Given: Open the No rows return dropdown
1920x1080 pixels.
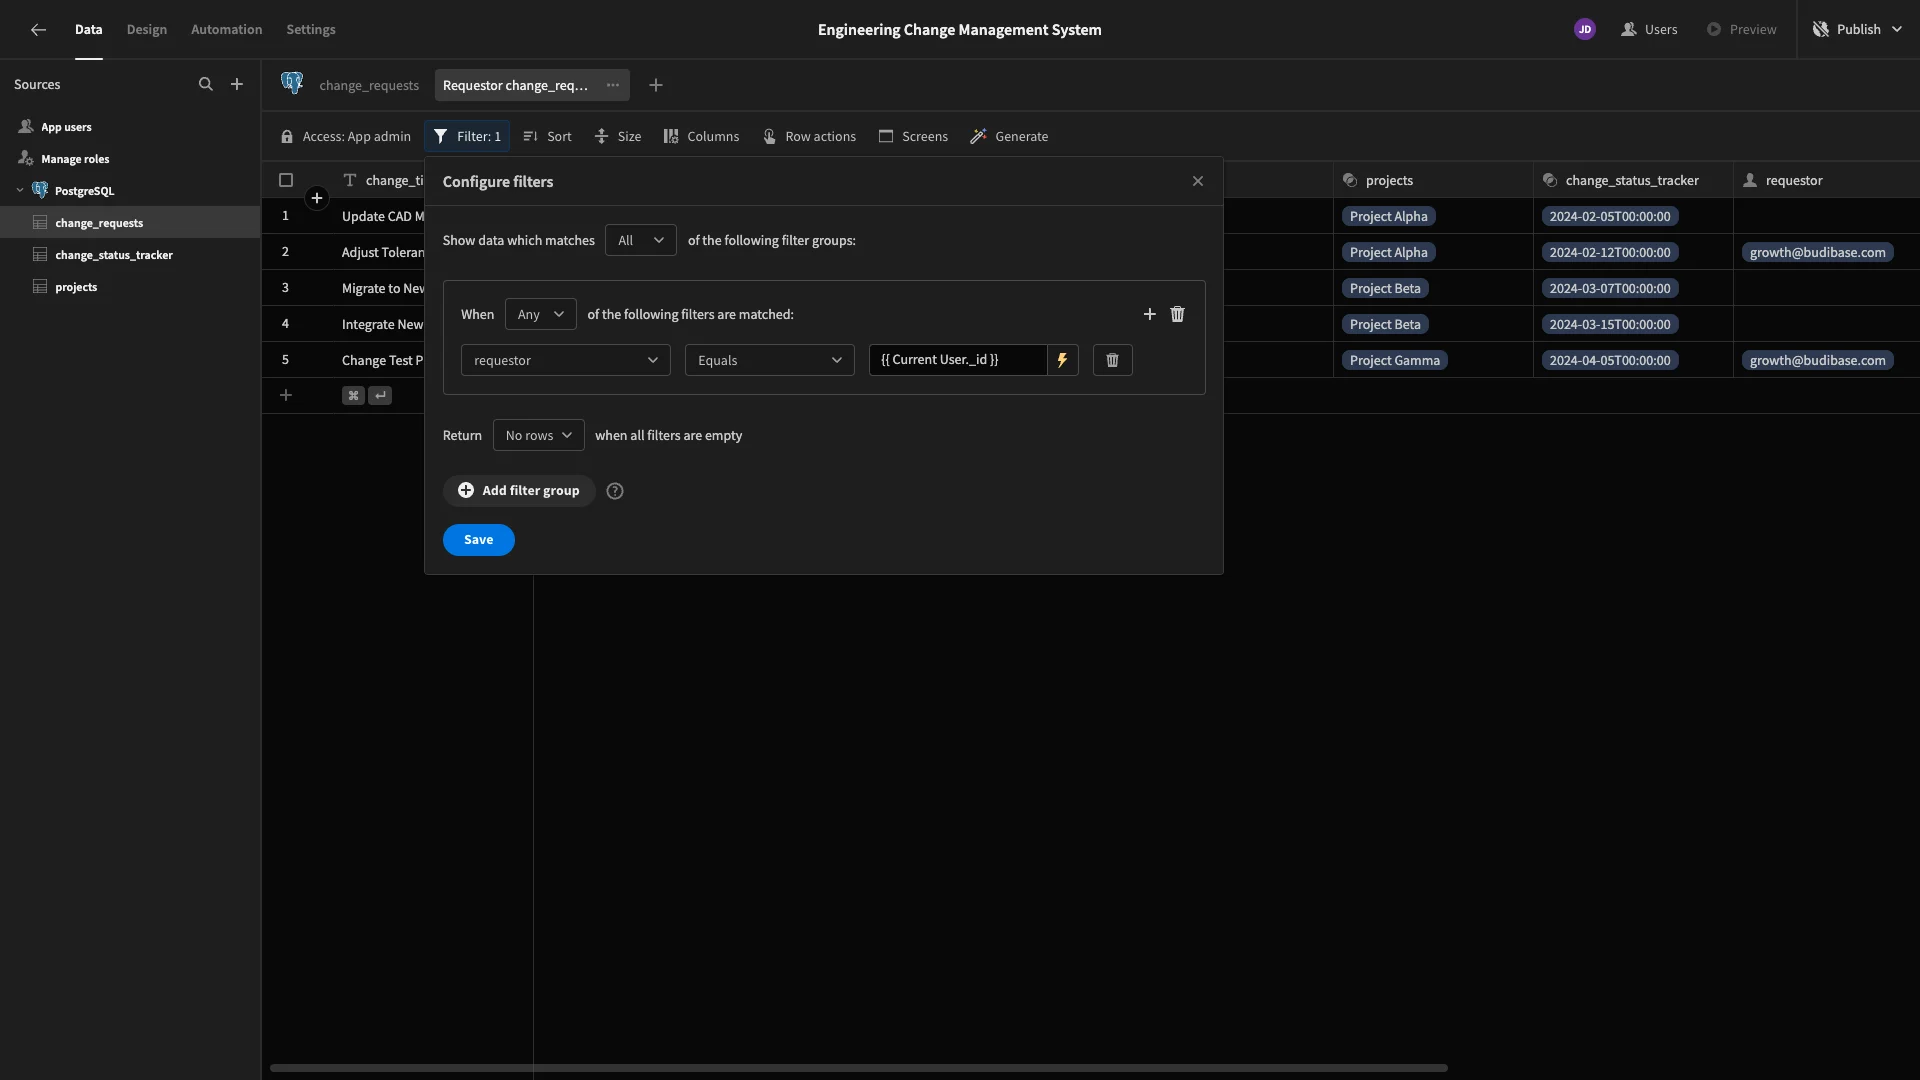Looking at the screenshot, I should (x=539, y=435).
